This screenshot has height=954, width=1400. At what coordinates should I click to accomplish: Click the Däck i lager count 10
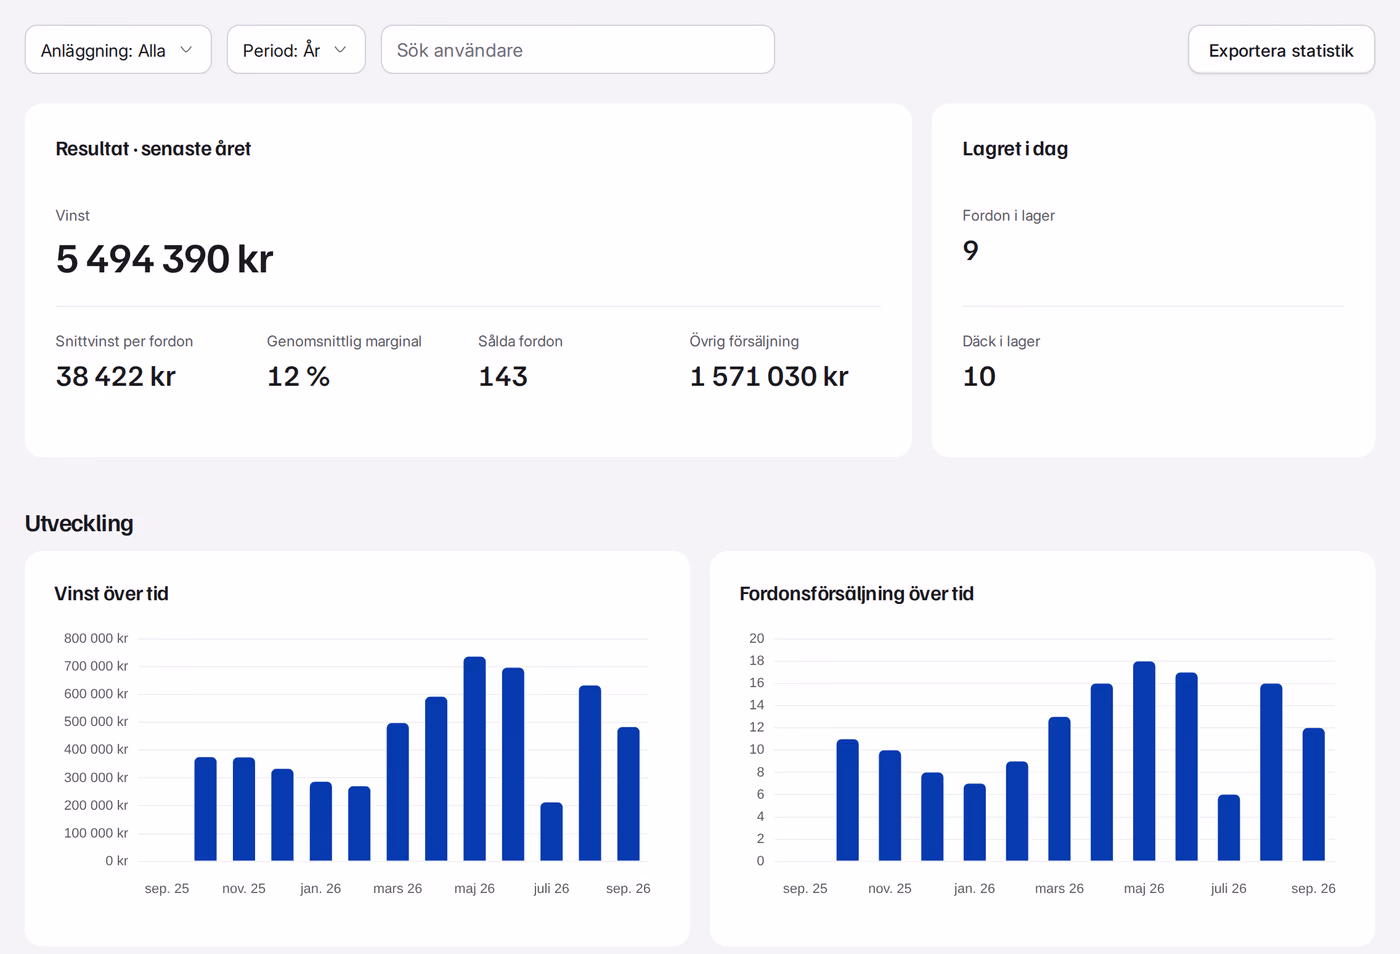click(x=979, y=376)
